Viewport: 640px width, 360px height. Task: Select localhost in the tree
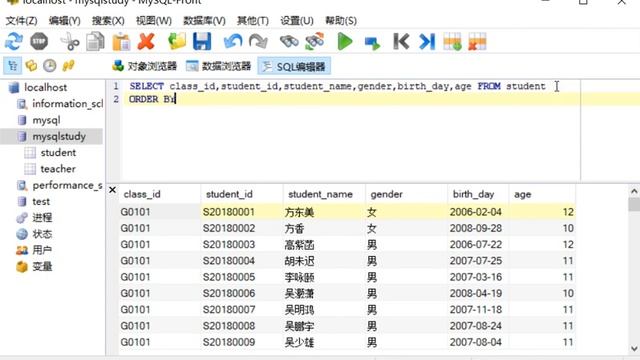tap(45, 87)
